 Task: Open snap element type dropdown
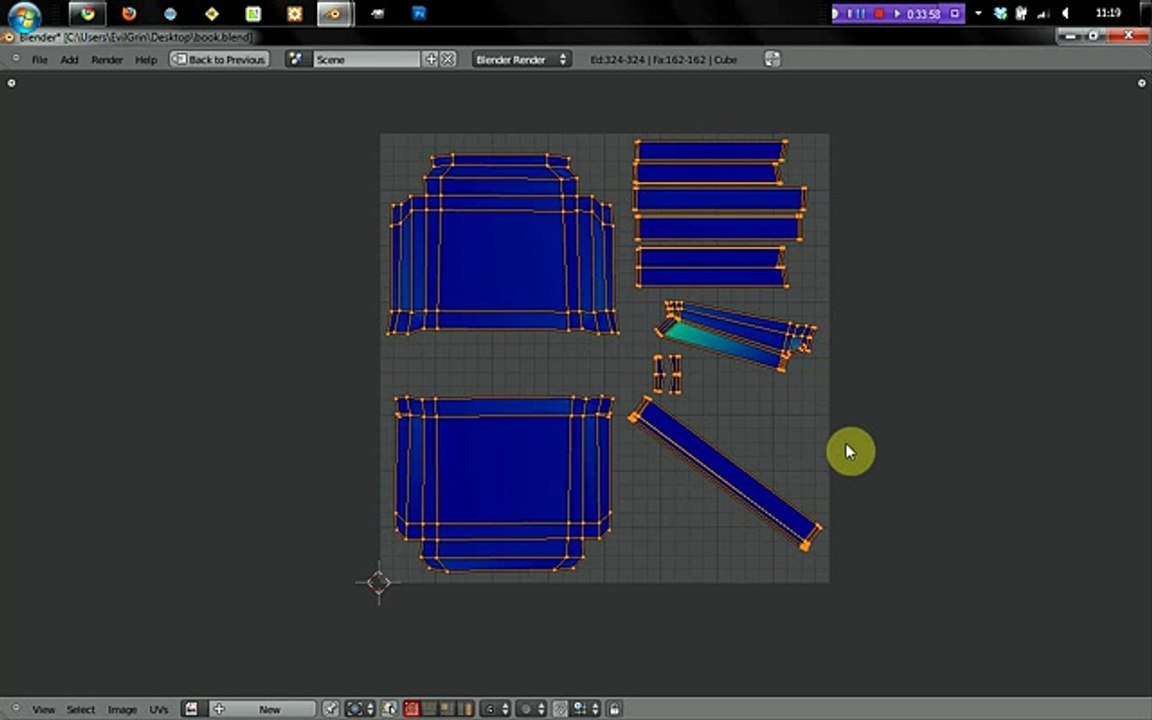(586, 709)
